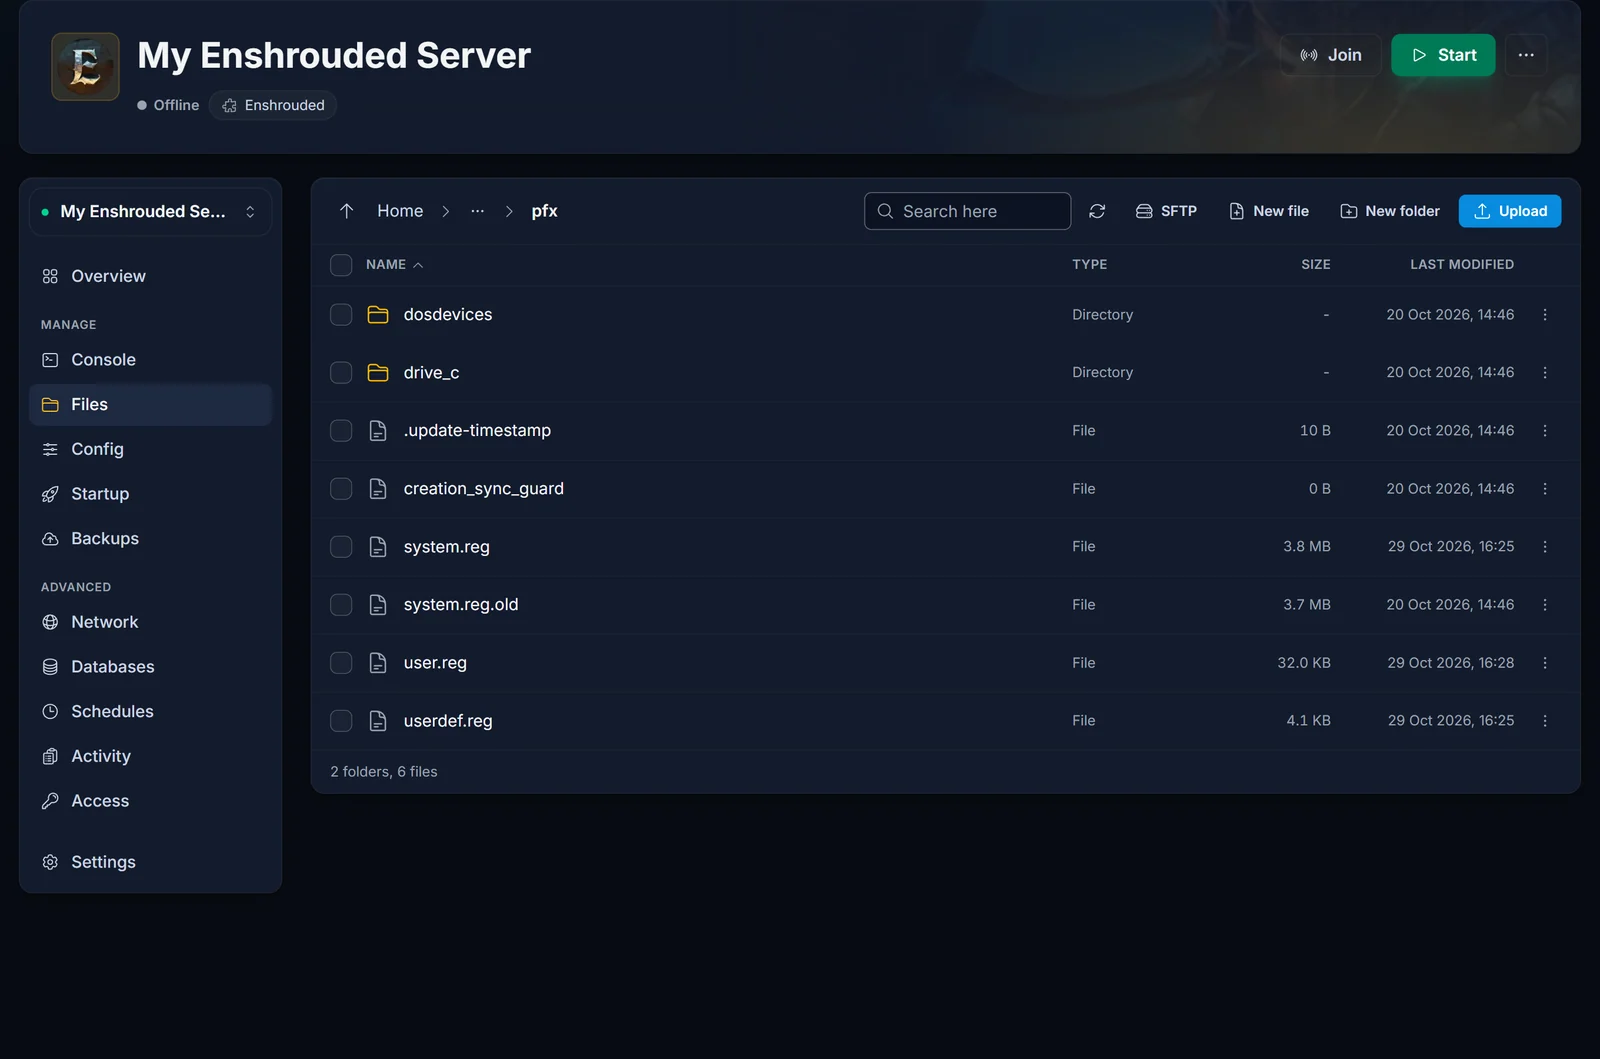The image size is (1600, 1059).
Task: Expand the collapsed breadcrumb ellipsis
Action: click(478, 211)
